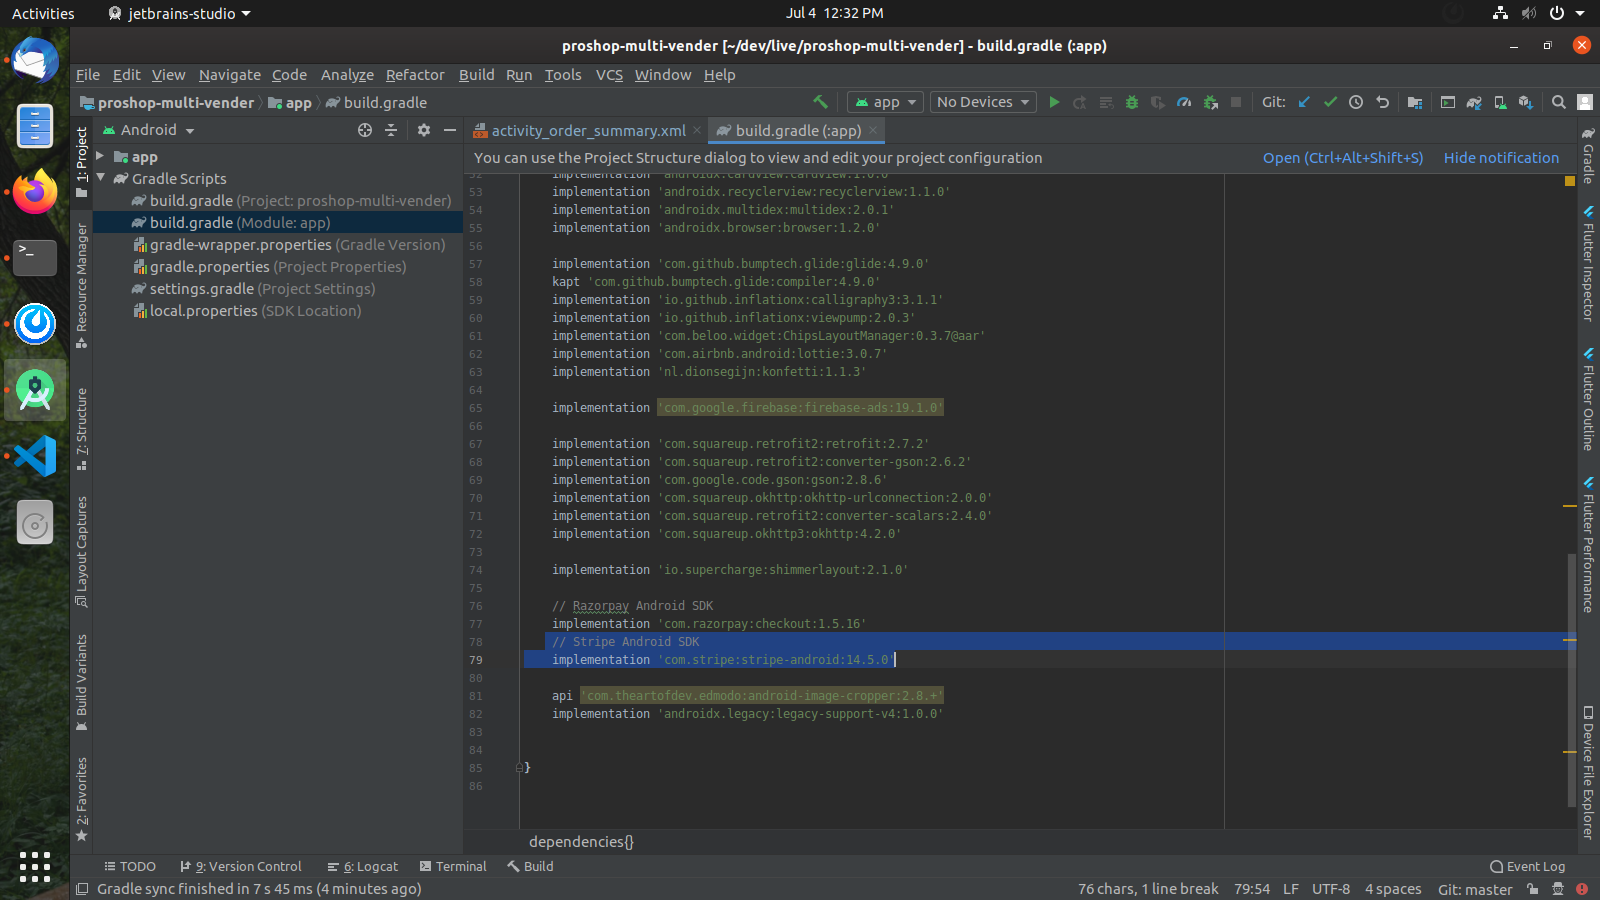
Task: Open the Event Log button
Action: tap(1527, 867)
